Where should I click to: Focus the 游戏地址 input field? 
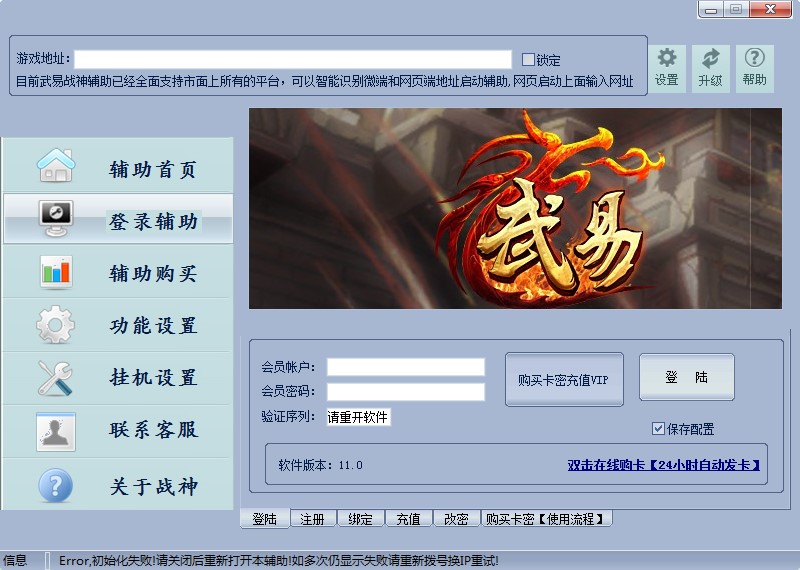pos(293,59)
